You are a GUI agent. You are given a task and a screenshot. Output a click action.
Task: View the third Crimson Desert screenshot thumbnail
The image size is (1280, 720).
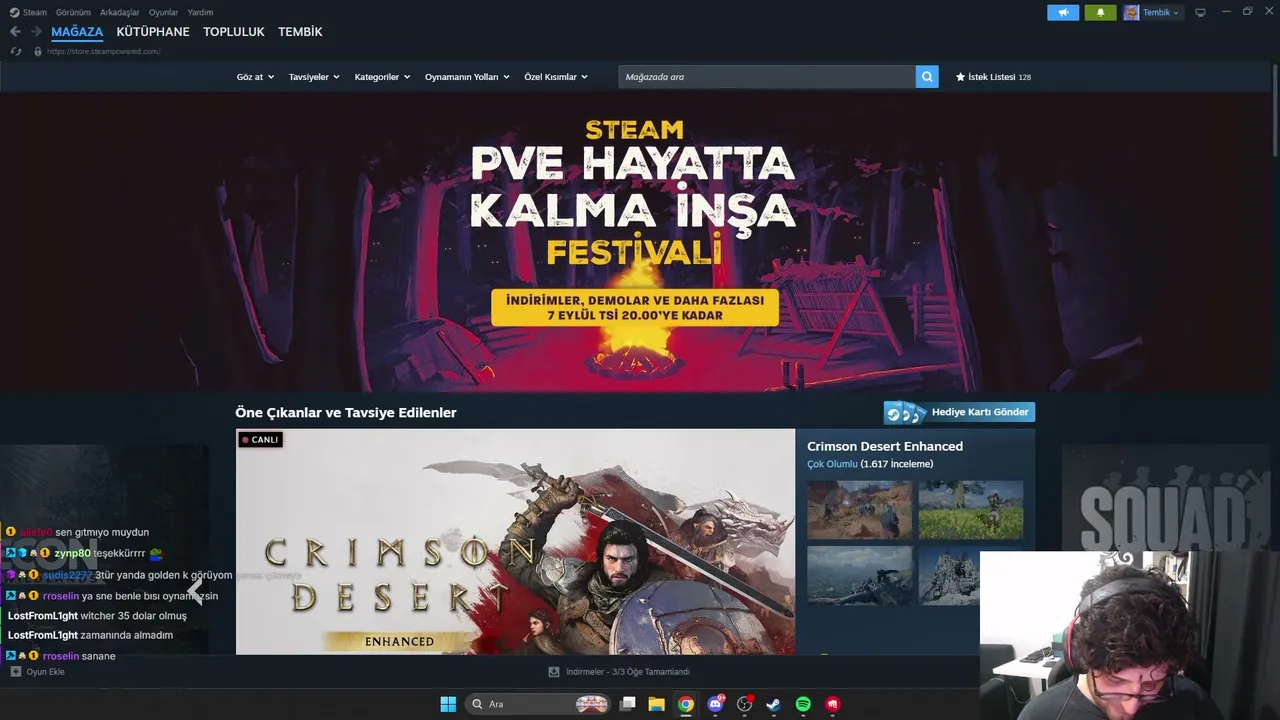click(x=860, y=575)
